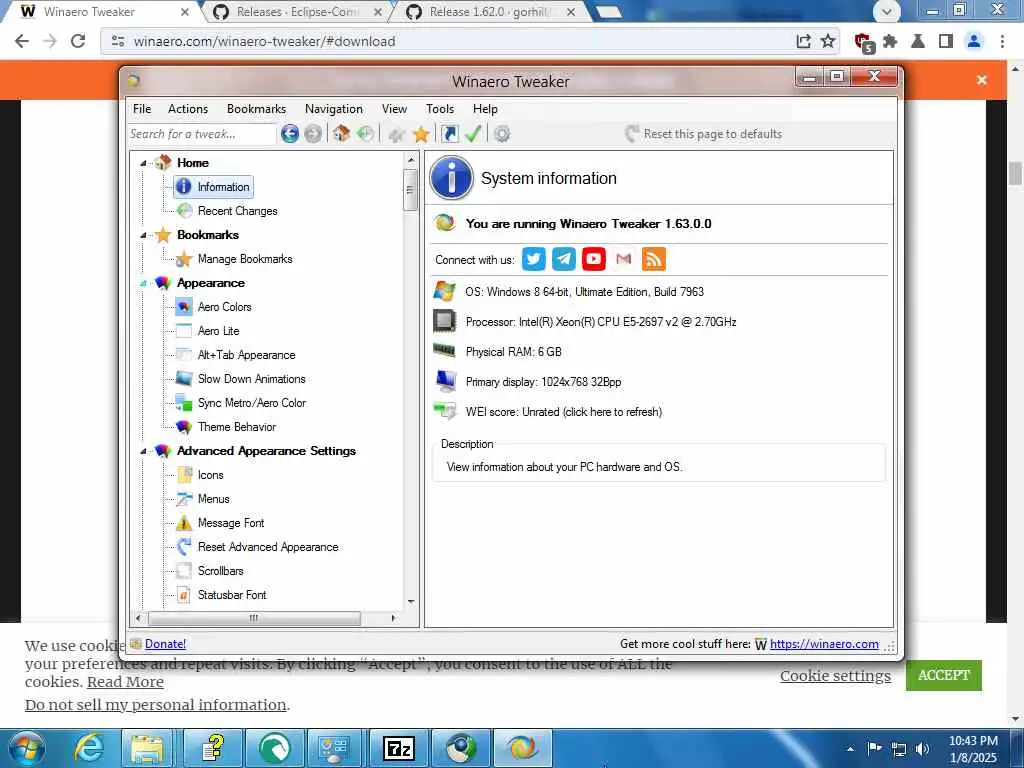
Task: Open Chrome side panel icon
Action: point(946,41)
